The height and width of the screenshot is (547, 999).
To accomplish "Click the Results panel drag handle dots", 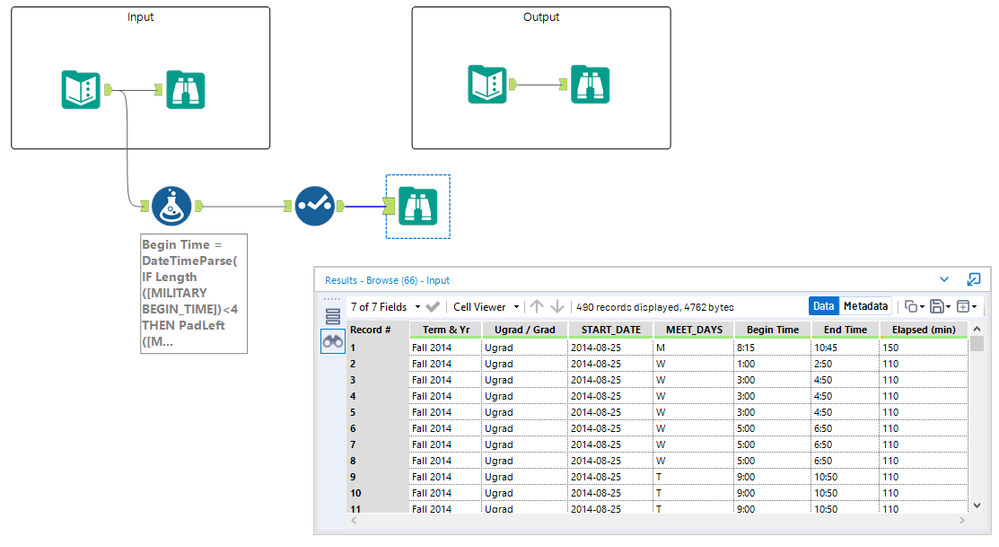I will (x=332, y=299).
